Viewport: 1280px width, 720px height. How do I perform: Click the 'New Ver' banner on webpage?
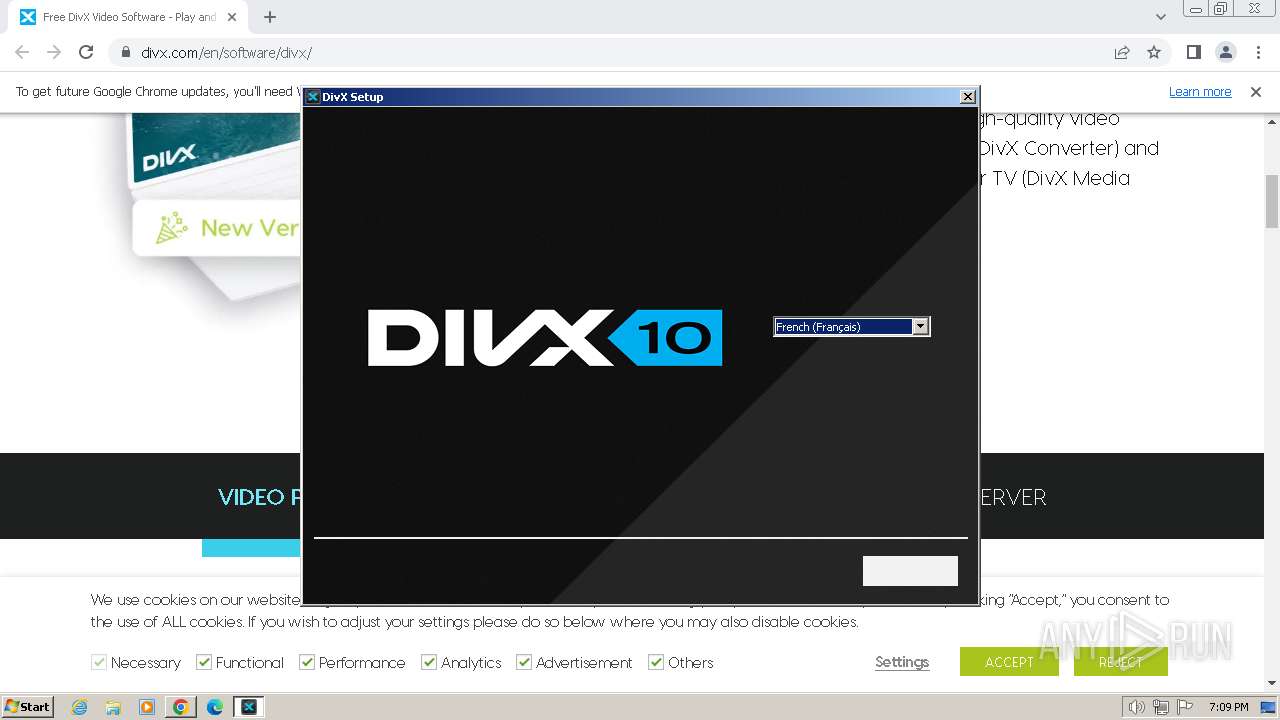[216, 228]
